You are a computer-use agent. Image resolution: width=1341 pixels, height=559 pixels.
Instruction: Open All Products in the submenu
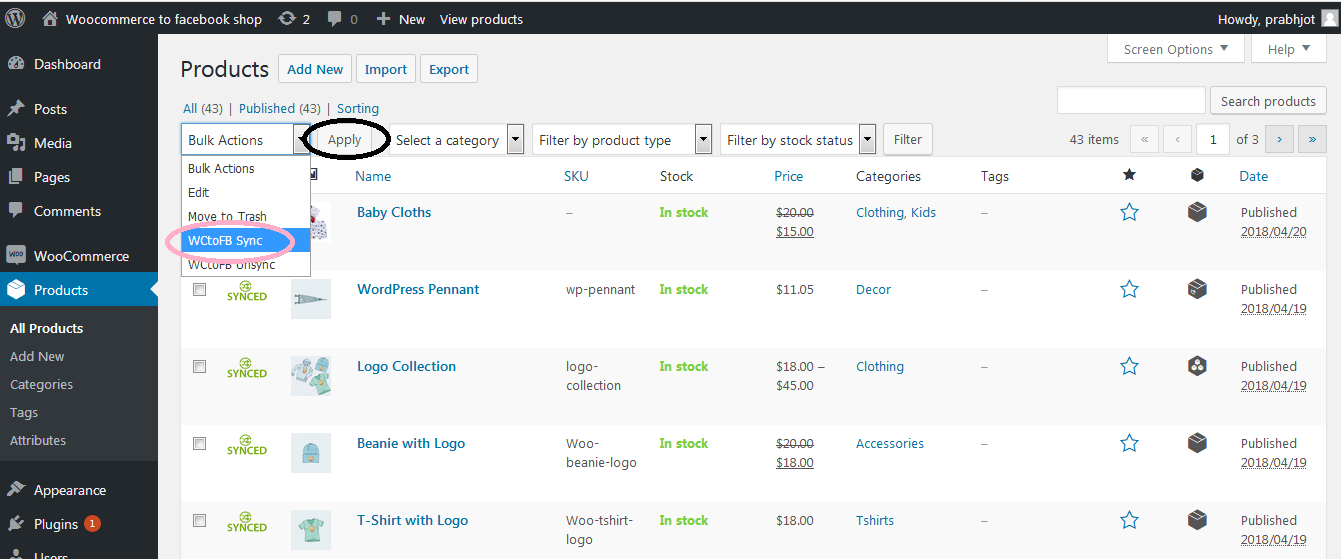coord(47,328)
